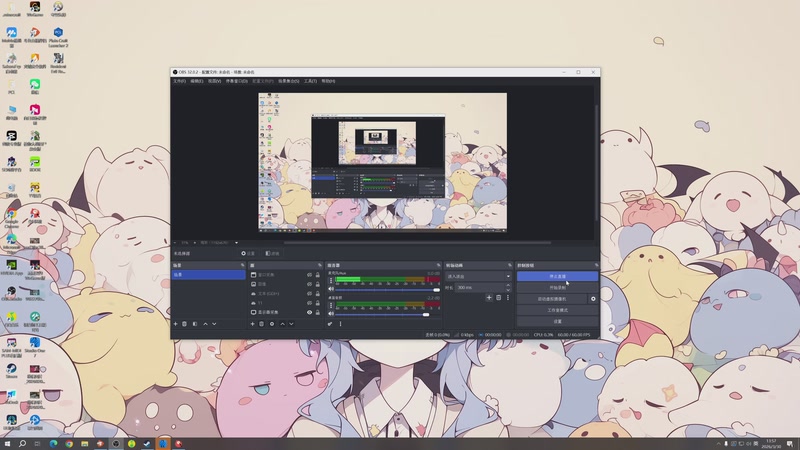Image resolution: width=800 pixels, height=450 pixels.
Task: Add a new source with the plus icon
Action: pos(252,324)
